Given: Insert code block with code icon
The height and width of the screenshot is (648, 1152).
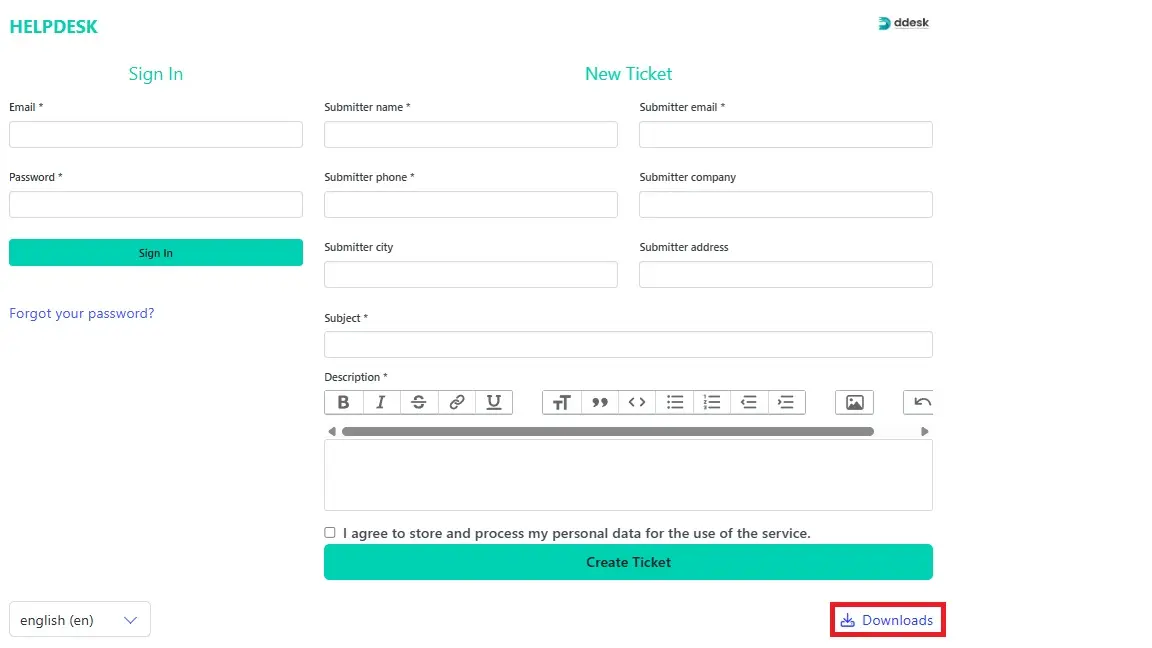Looking at the screenshot, I should point(637,402).
